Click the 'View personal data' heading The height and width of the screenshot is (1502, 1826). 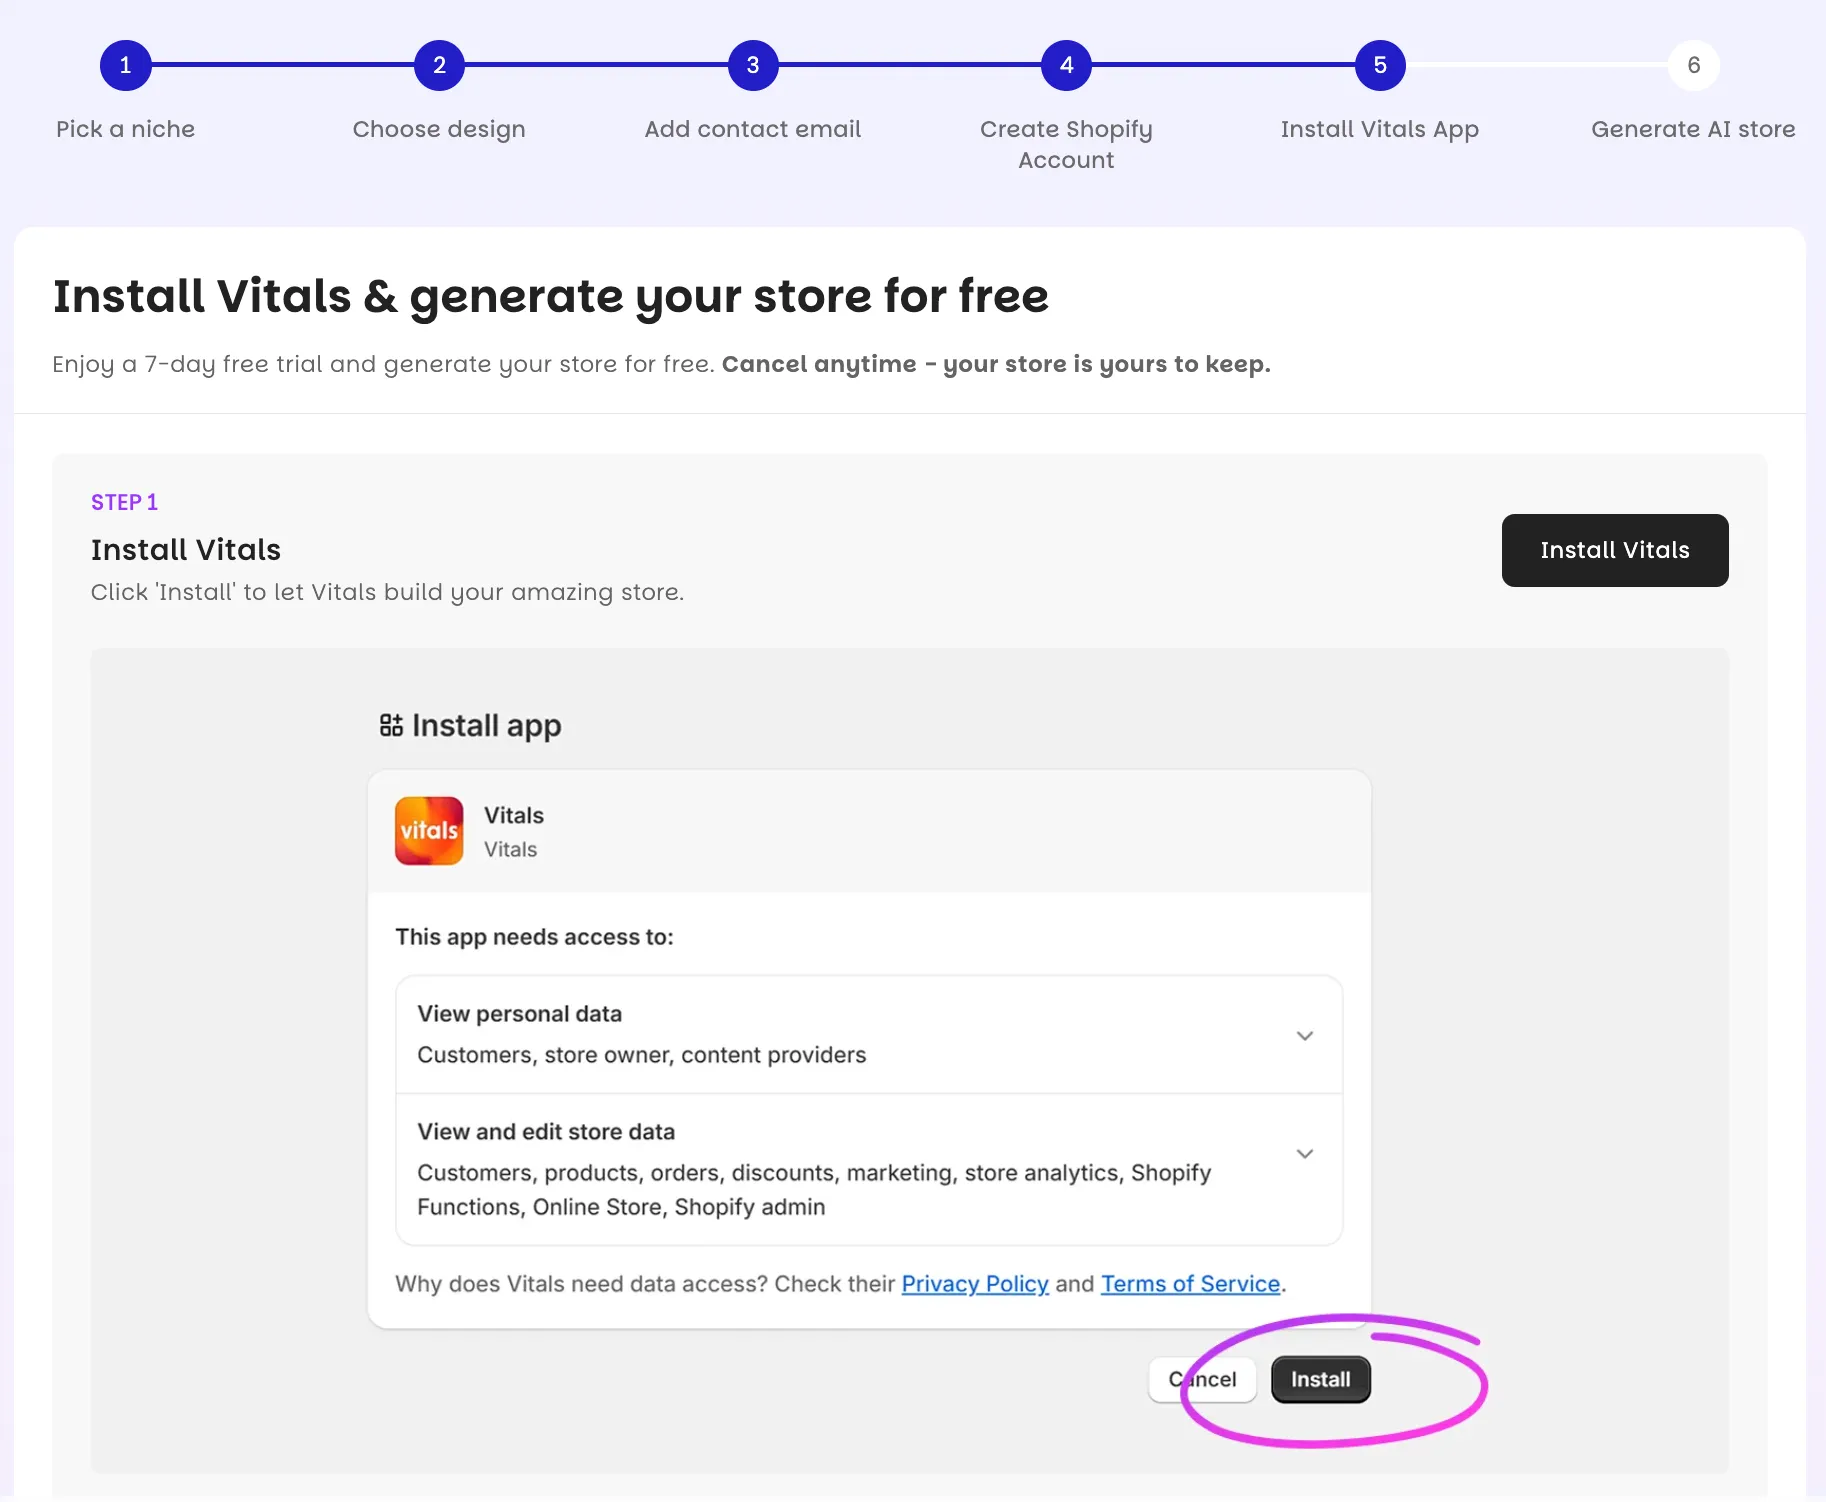click(519, 1013)
